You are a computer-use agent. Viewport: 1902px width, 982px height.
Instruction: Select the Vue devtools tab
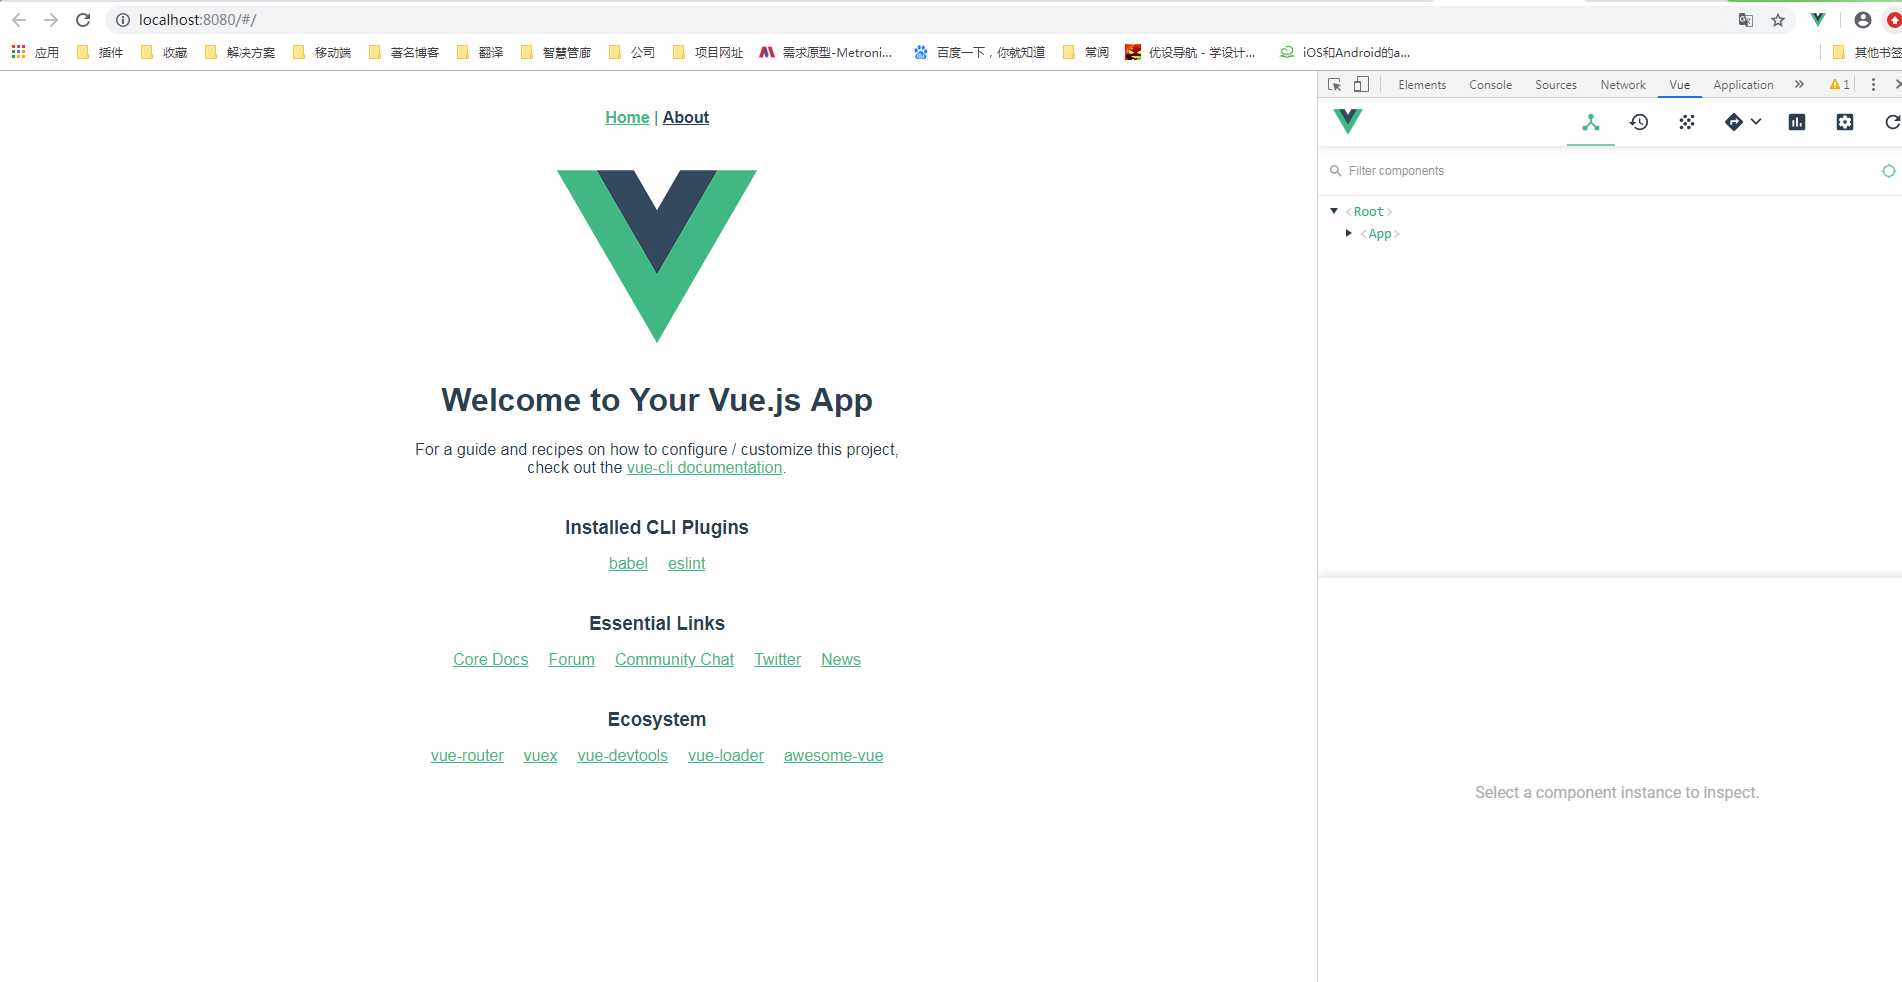tap(1679, 85)
